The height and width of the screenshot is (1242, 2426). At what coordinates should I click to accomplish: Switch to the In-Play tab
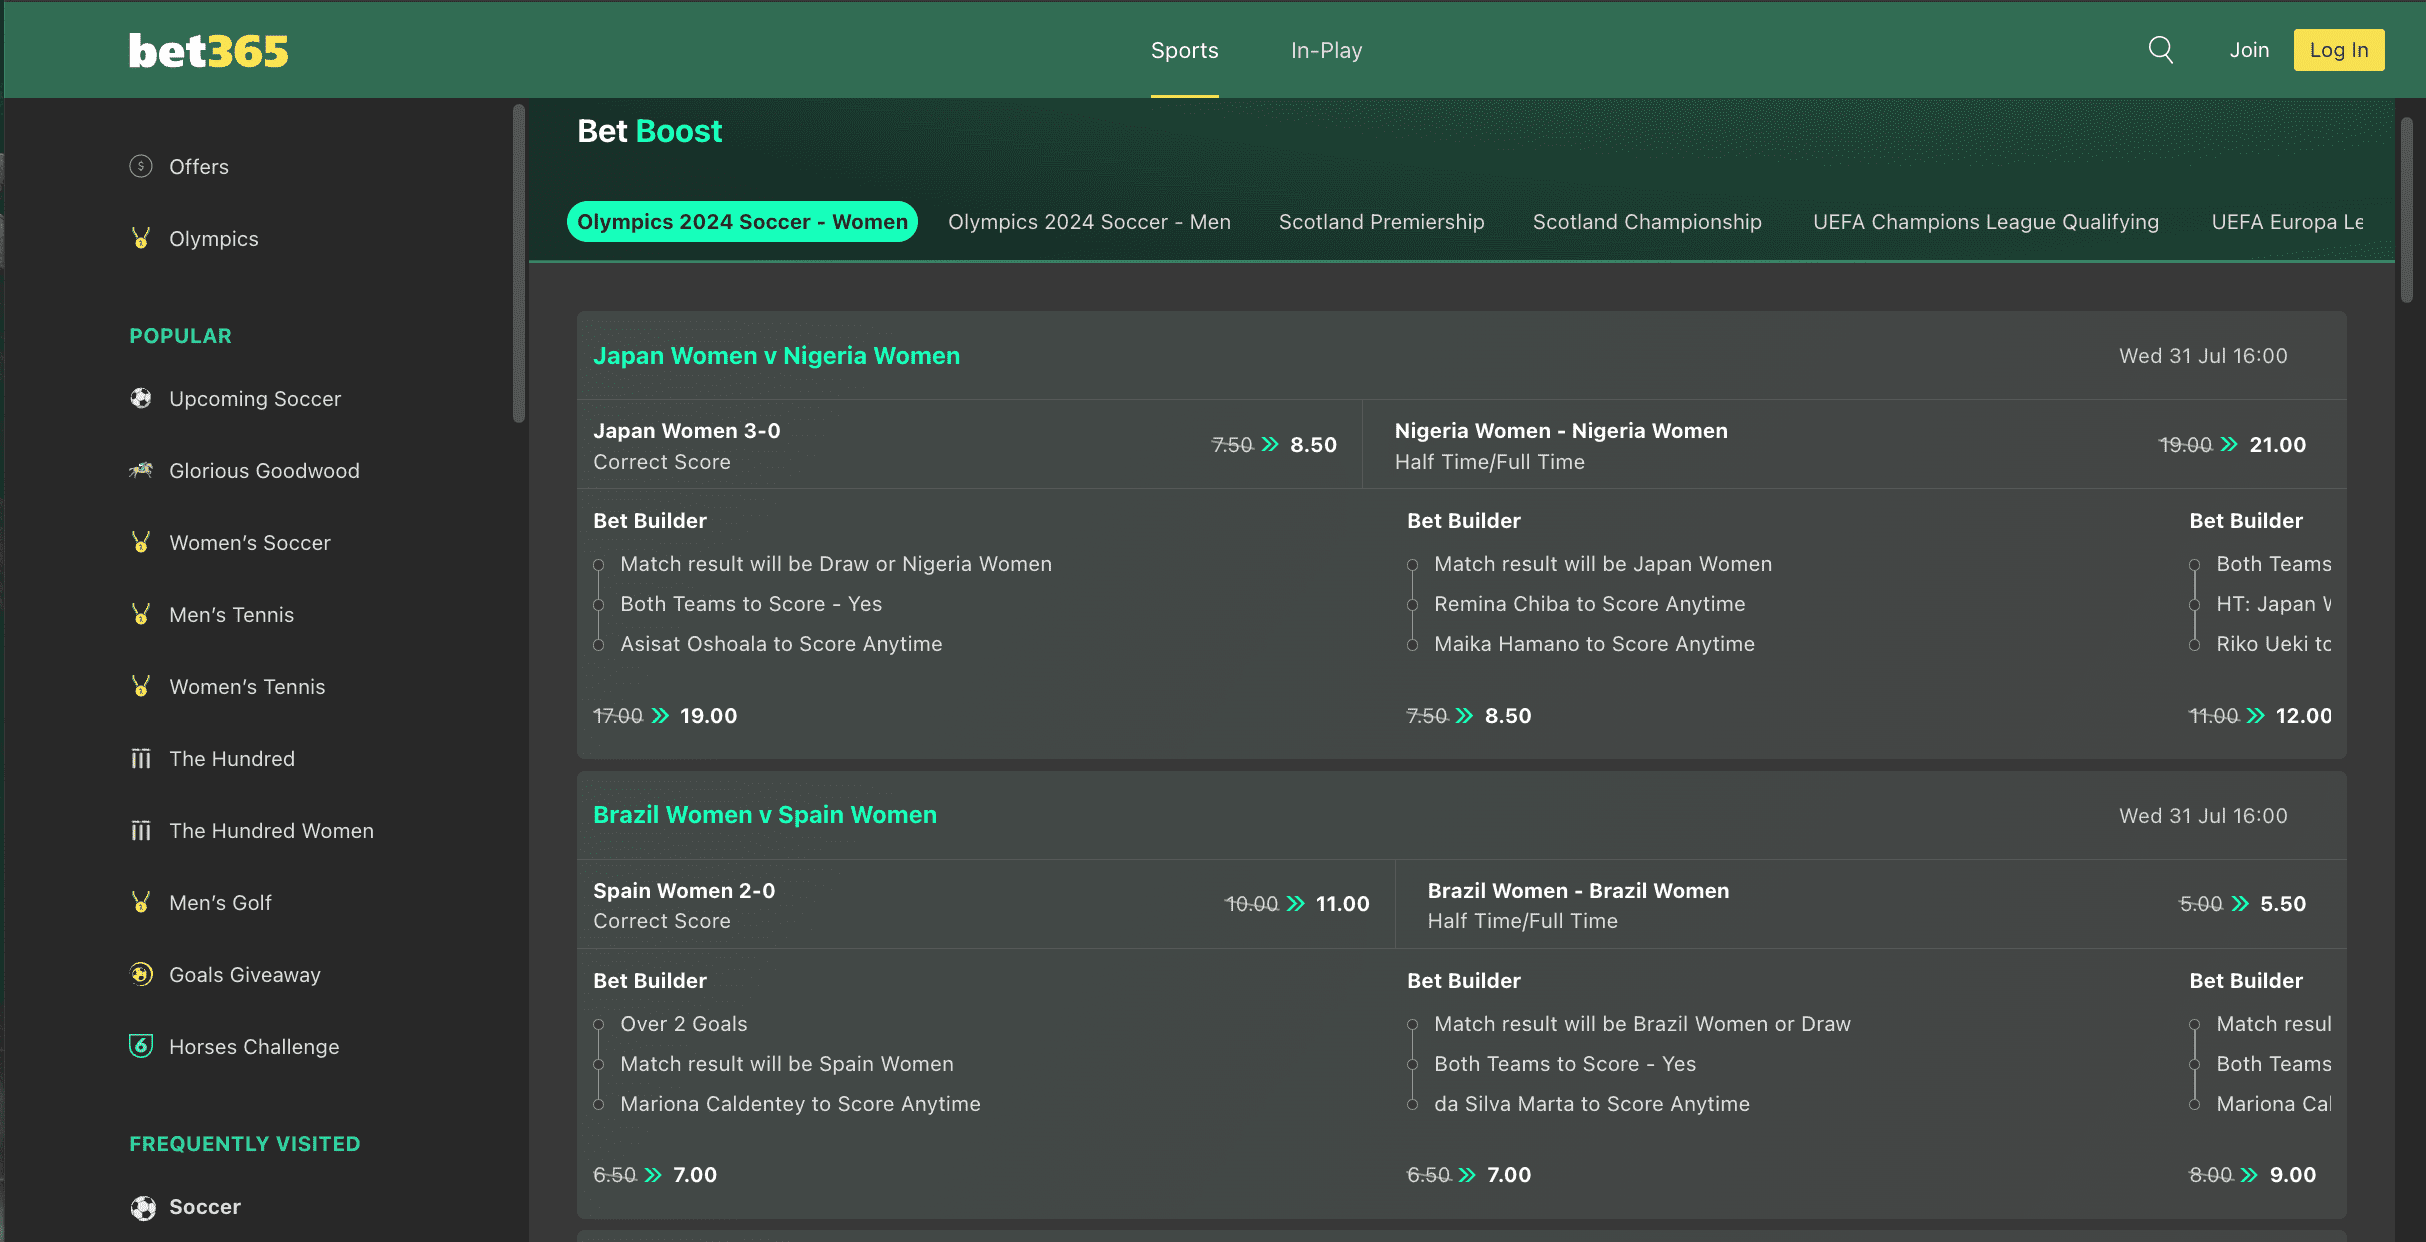[x=1326, y=50]
